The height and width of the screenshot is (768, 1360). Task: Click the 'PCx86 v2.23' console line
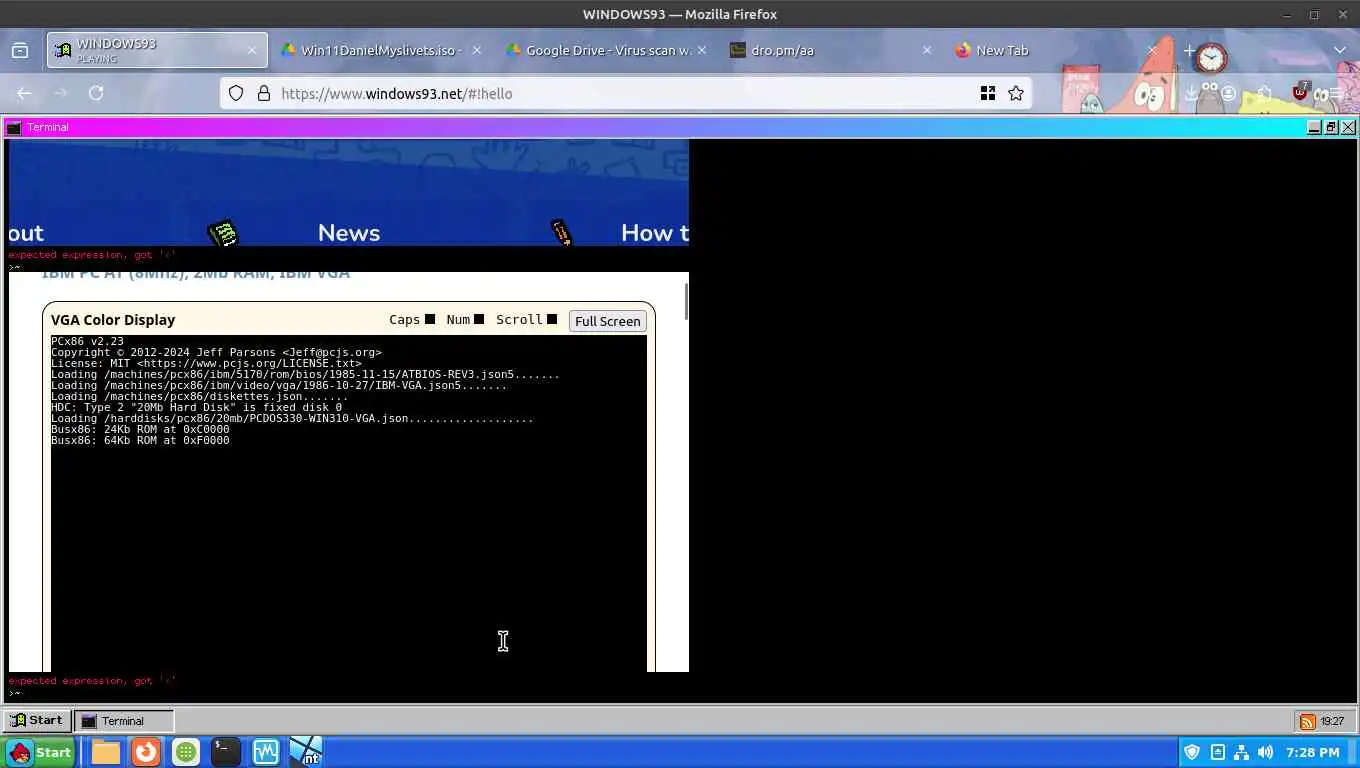coord(87,341)
